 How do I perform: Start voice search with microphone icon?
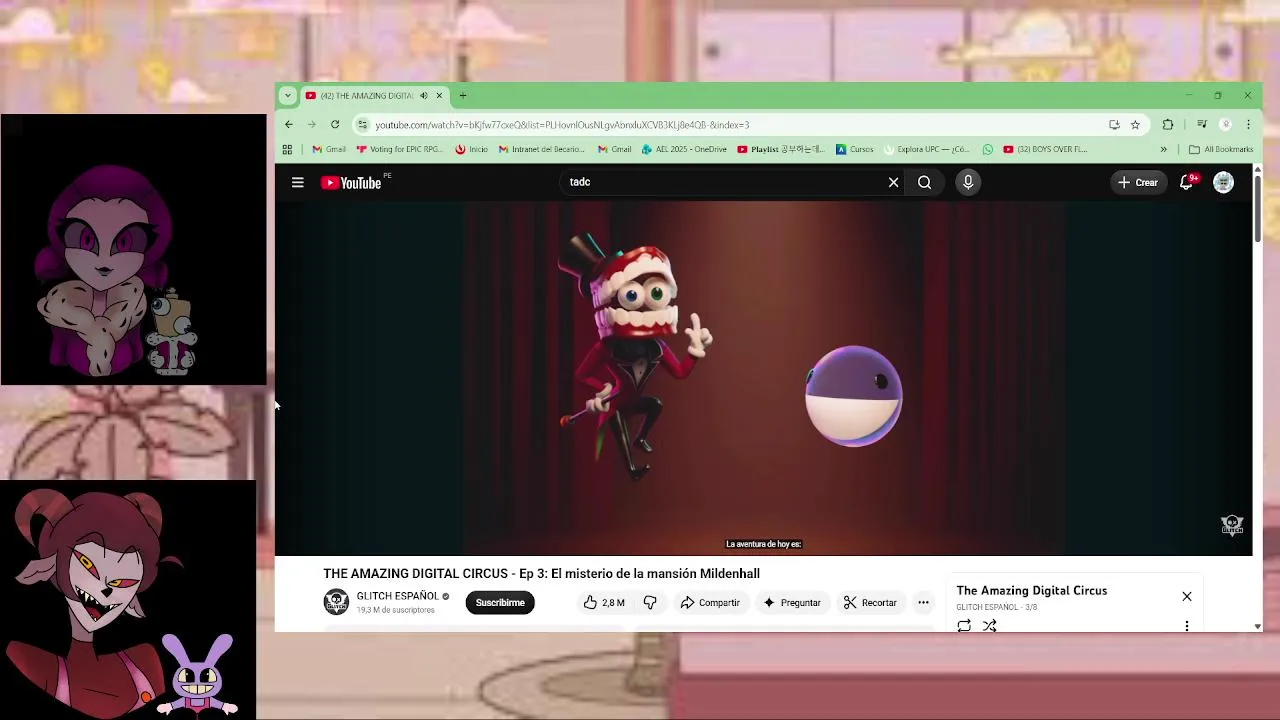[x=967, y=182]
